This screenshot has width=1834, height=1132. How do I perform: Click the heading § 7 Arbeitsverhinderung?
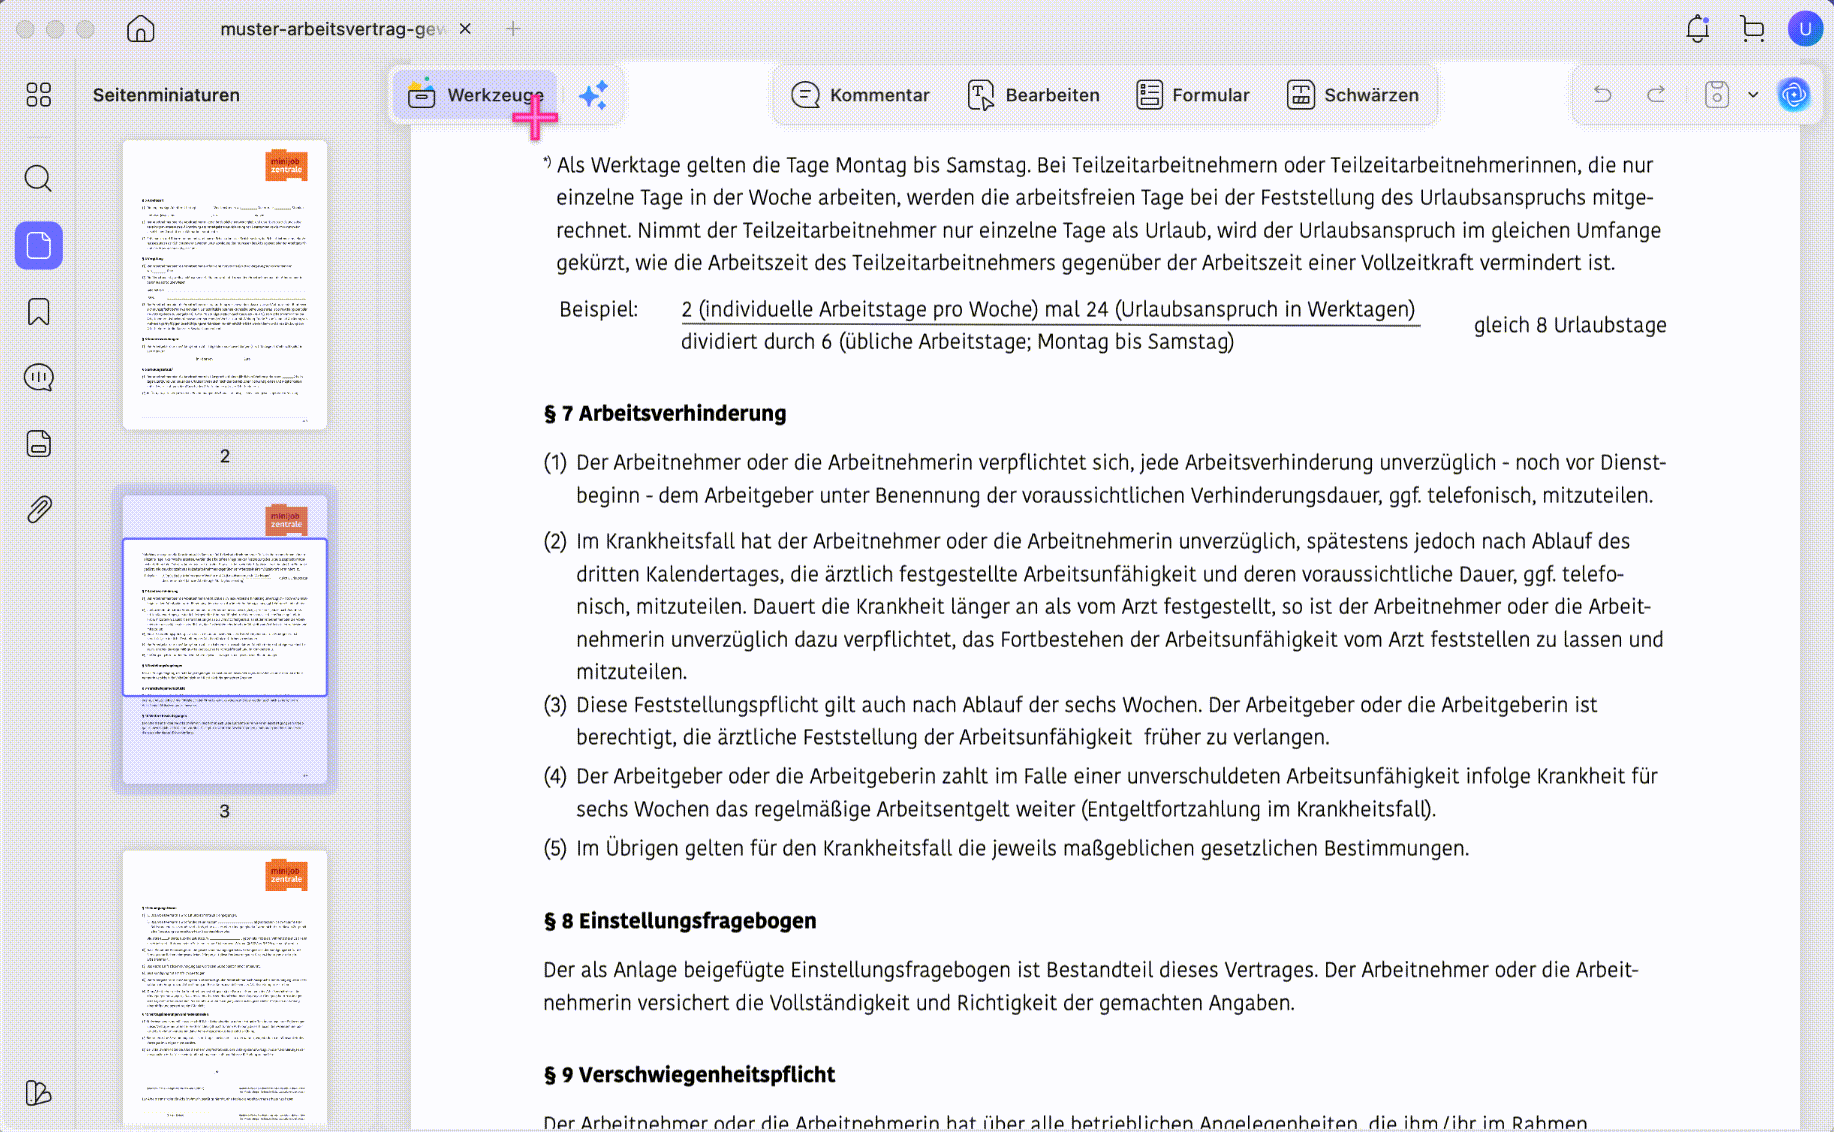(x=665, y=413)
